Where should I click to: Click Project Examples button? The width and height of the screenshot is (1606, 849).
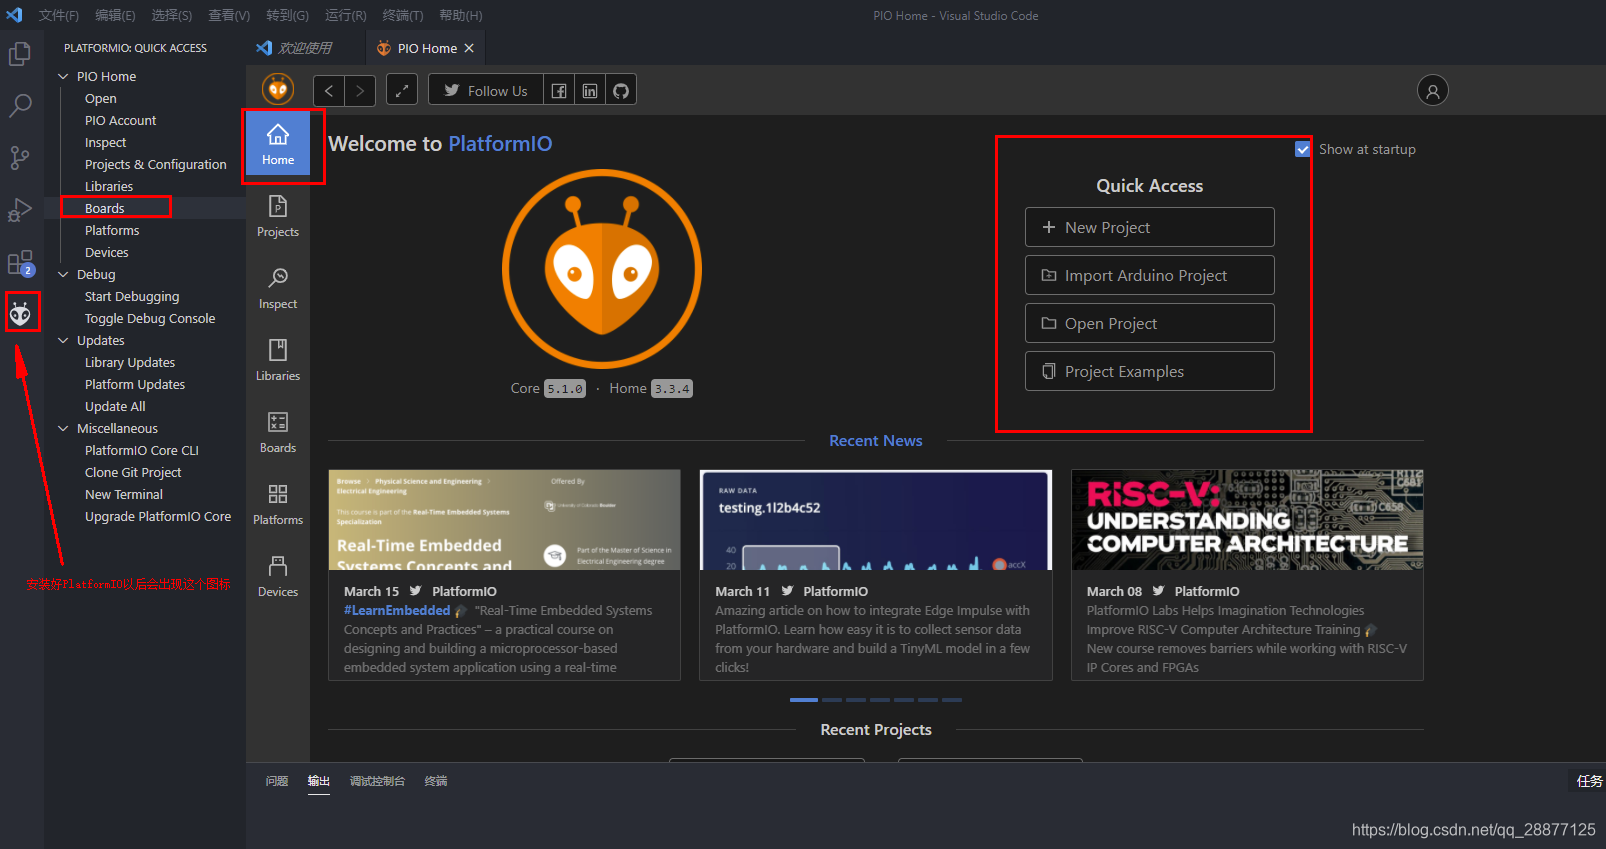[x=1149, y=371]
